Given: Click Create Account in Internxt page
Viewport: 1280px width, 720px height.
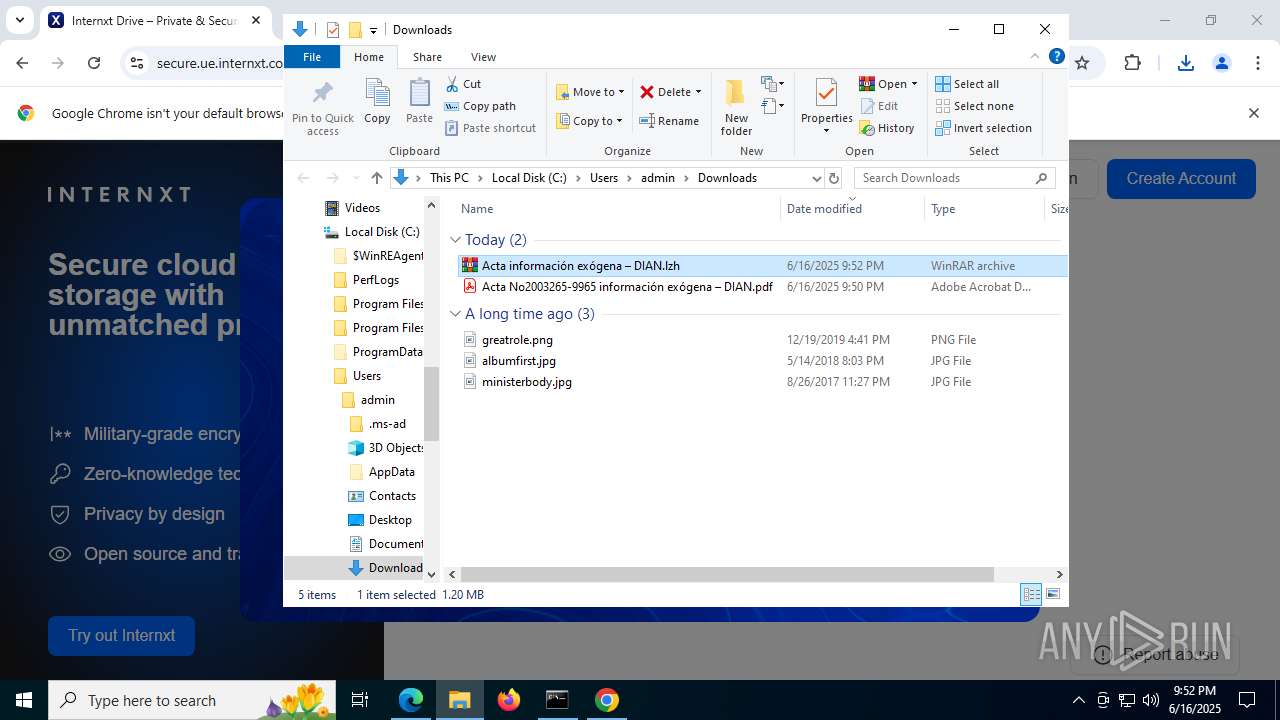Looking at the screenshot, I should point(1181,178).
